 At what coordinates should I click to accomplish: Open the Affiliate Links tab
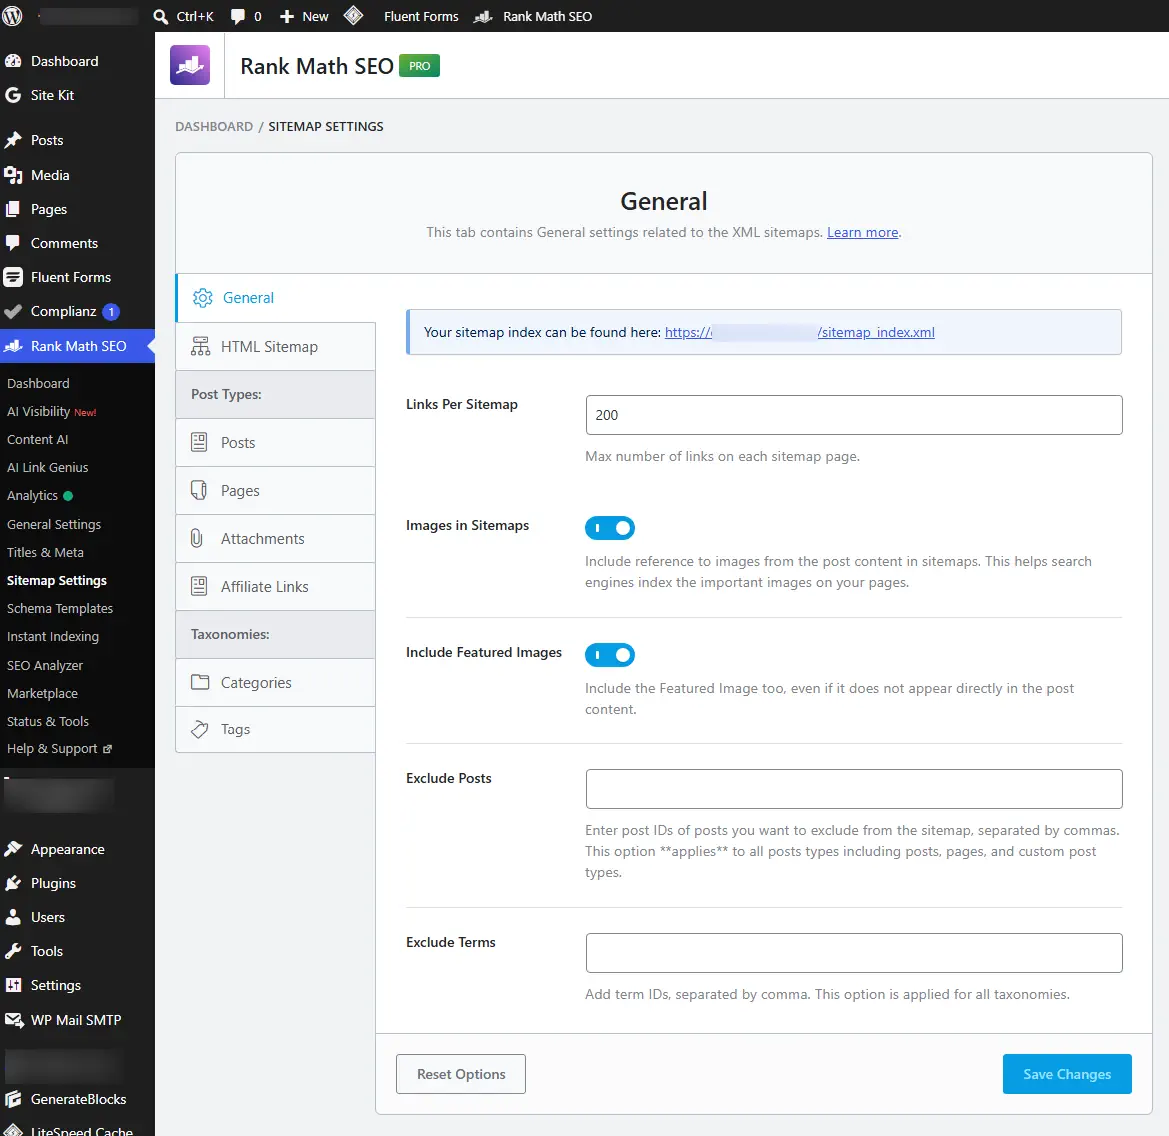pyautogui.click(x=276, y=587)
